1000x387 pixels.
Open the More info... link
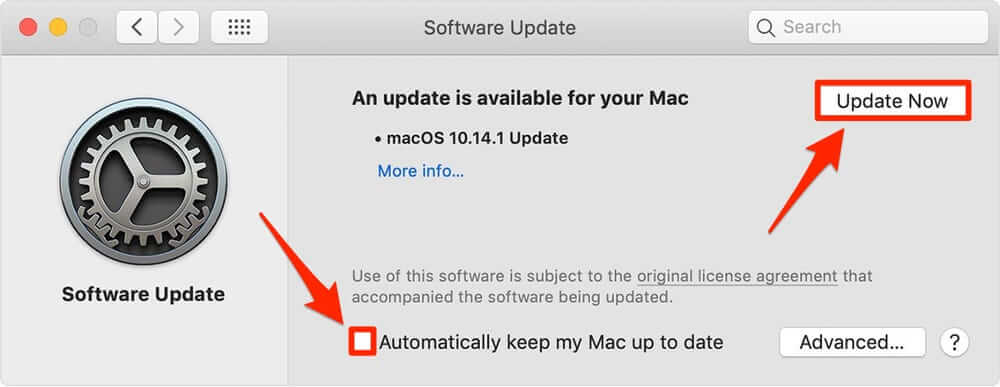coord(421,171)
